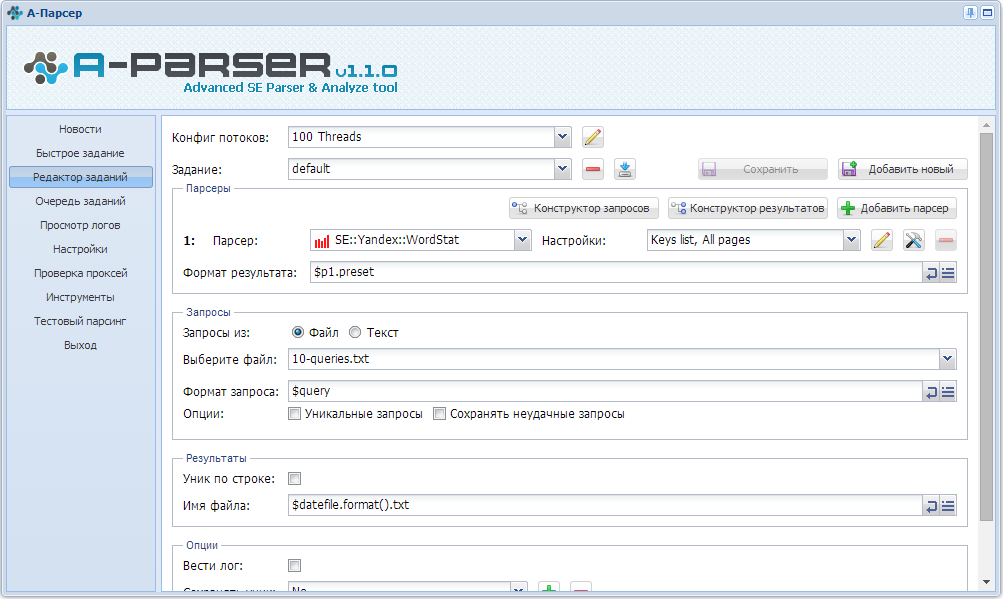Click the Сохранить button

tap(762, 170)
